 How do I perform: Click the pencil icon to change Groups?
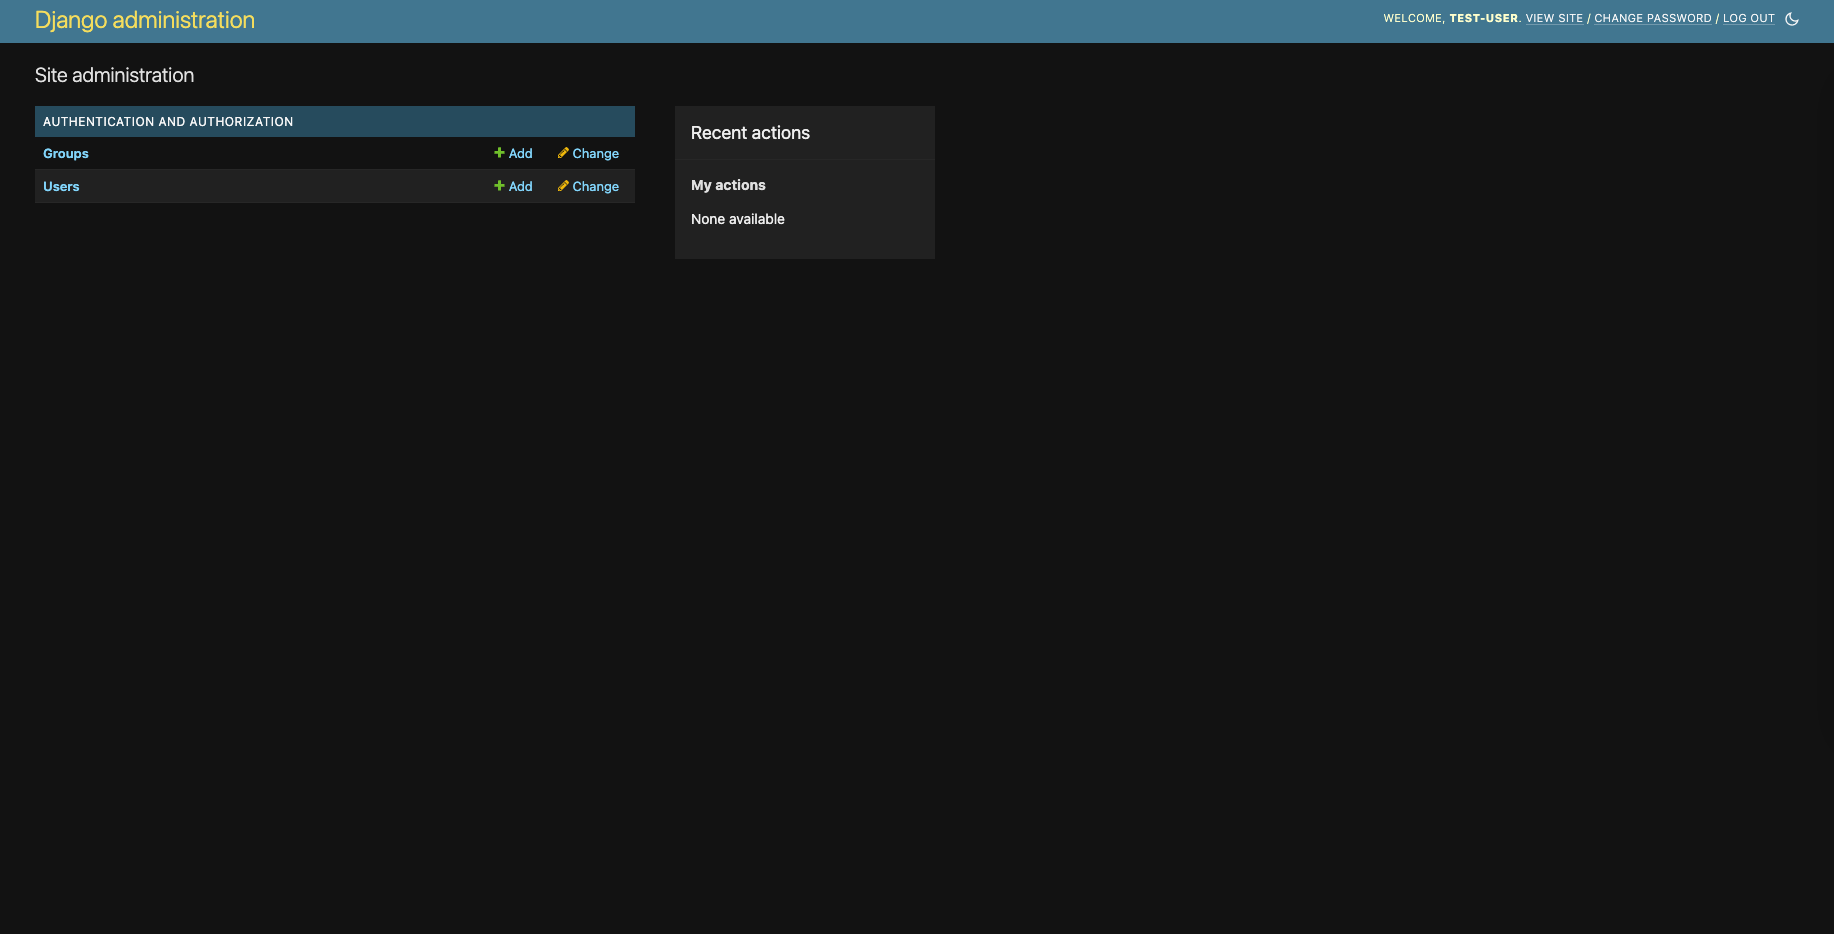point(563,153)
